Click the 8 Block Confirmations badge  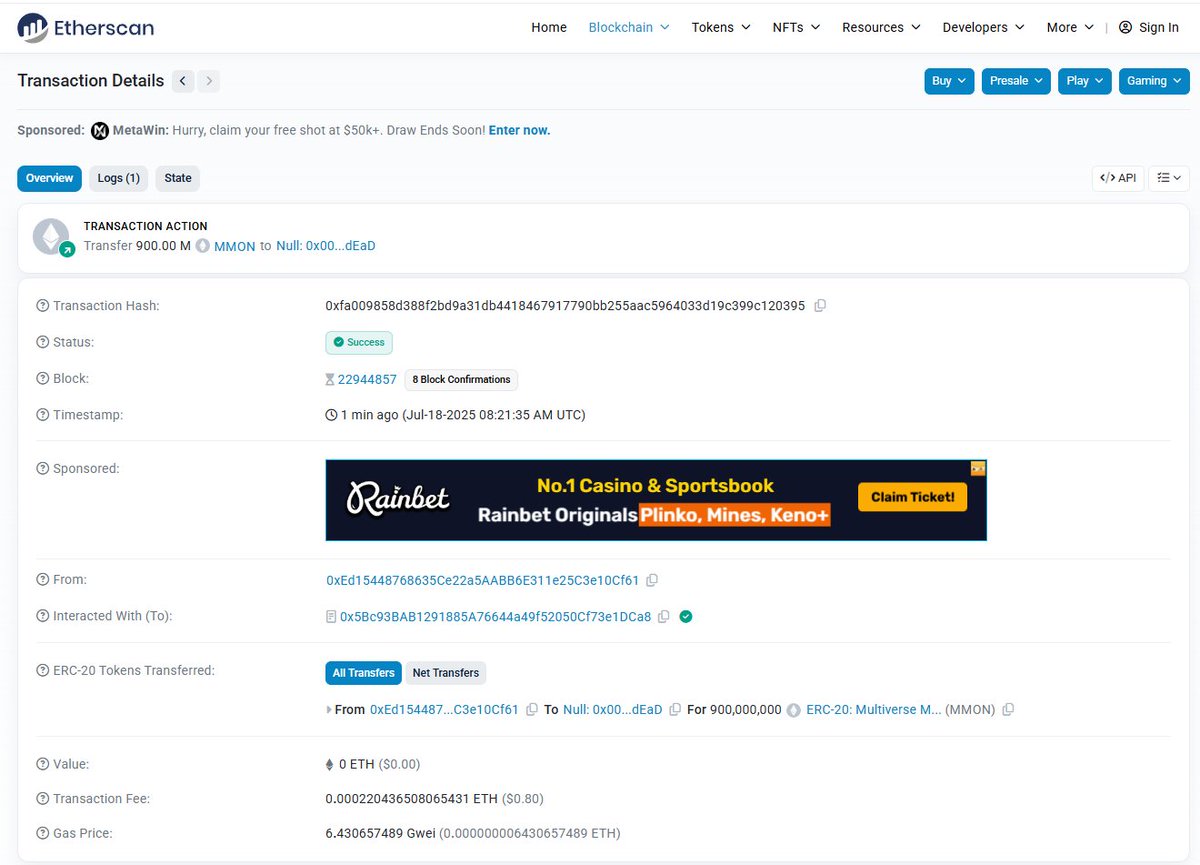(x=461, y=380)
